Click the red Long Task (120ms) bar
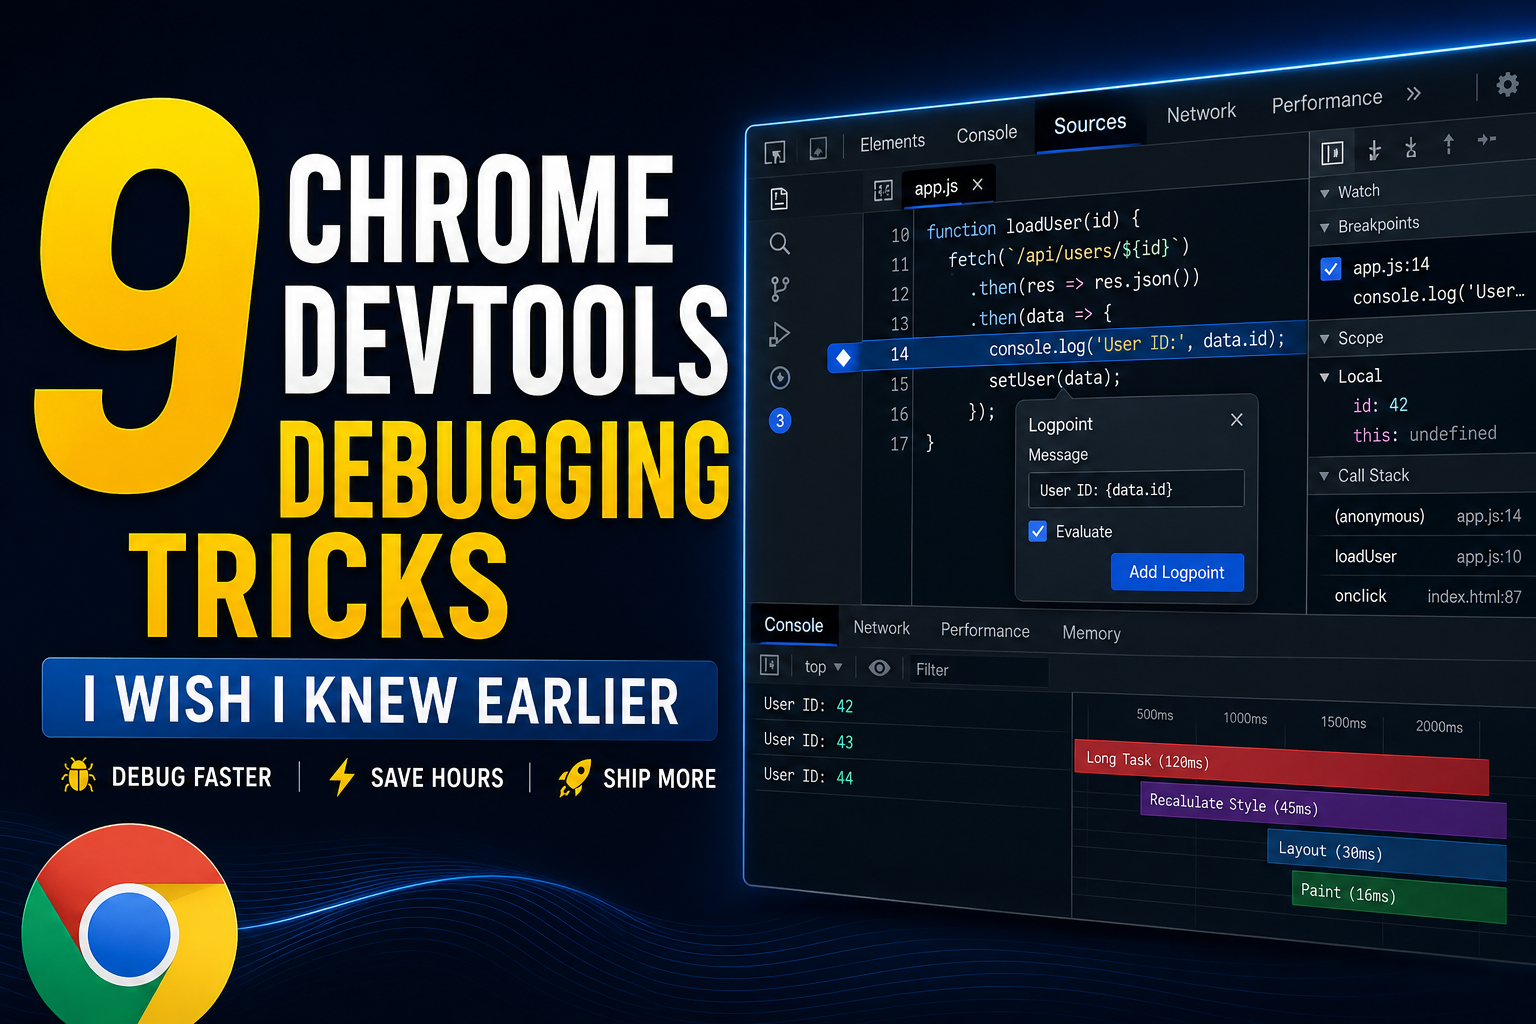 1282,767
